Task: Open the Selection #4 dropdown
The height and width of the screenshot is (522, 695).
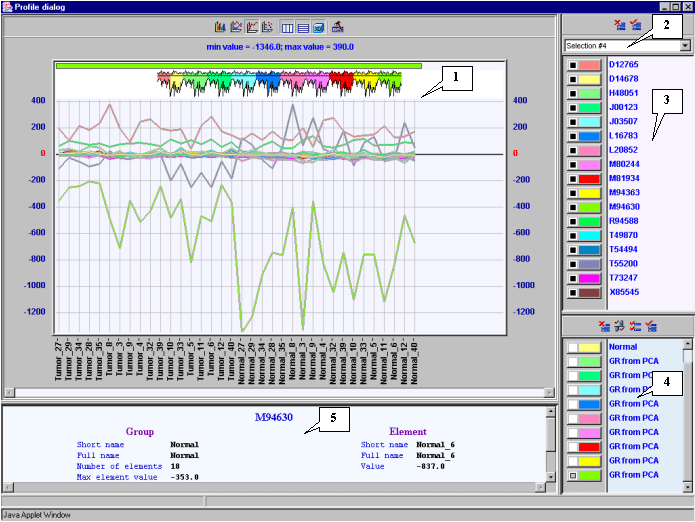Action: point(684,46)
